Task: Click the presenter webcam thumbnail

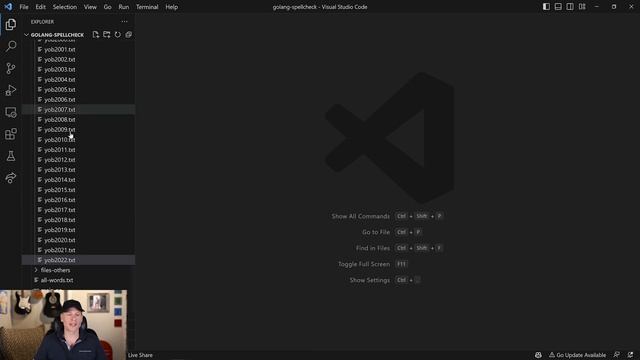Action: (x=63, y=325)
